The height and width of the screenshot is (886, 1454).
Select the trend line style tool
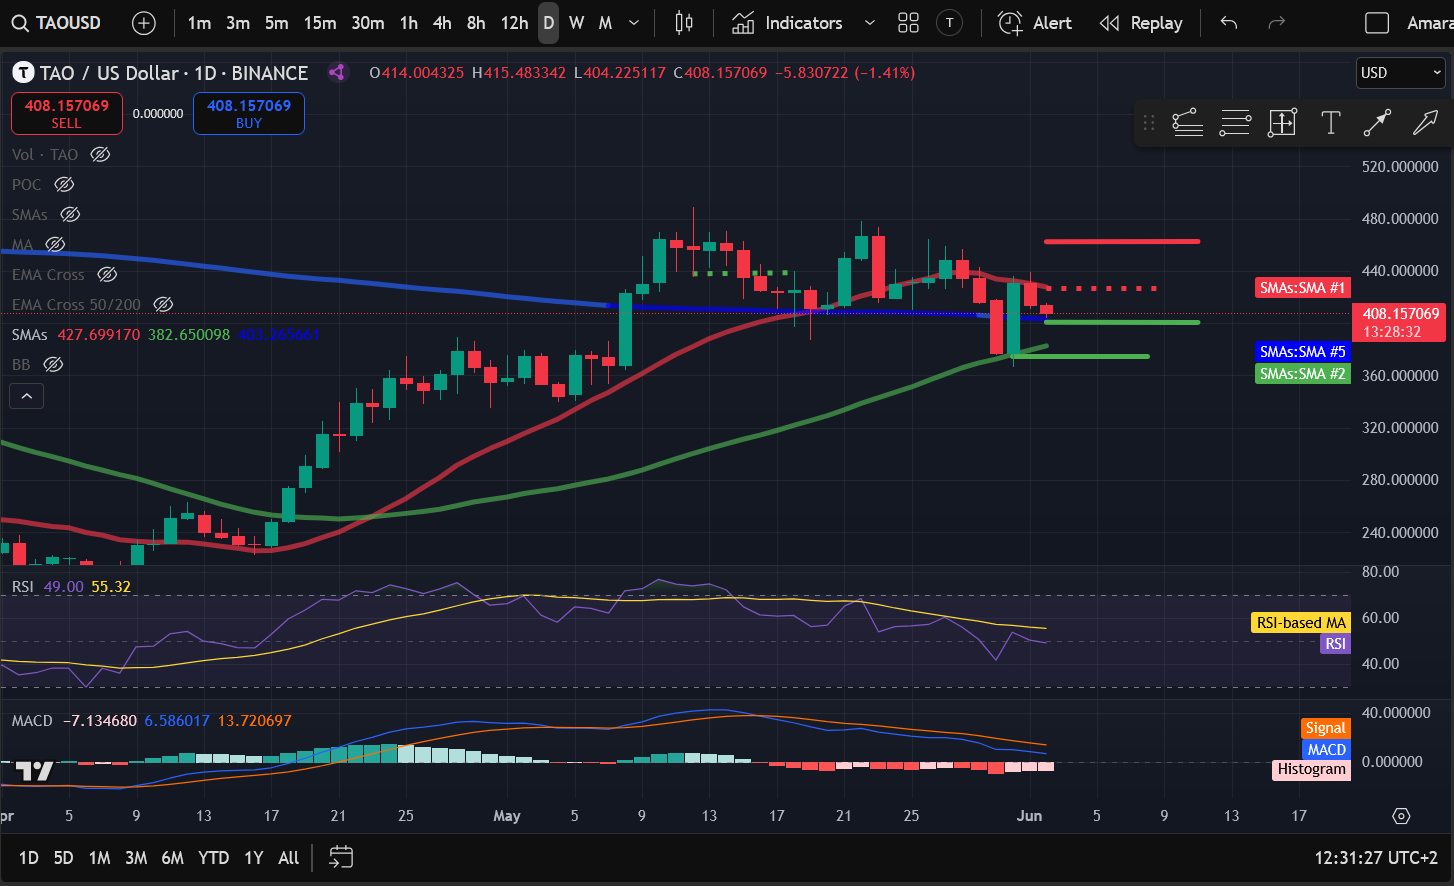coord(1187,123)
